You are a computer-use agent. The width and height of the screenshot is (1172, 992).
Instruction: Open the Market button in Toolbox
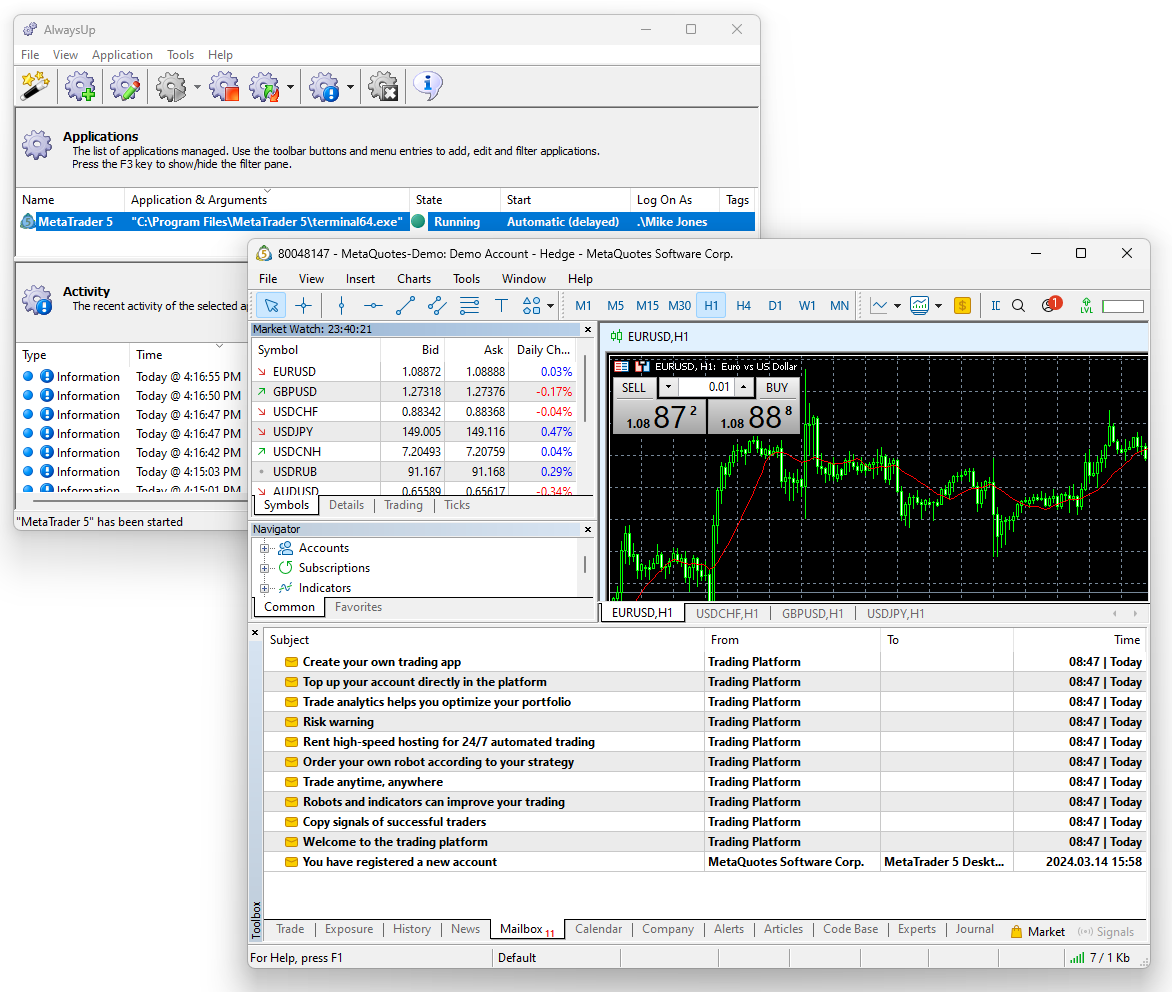coord(1037,931)
